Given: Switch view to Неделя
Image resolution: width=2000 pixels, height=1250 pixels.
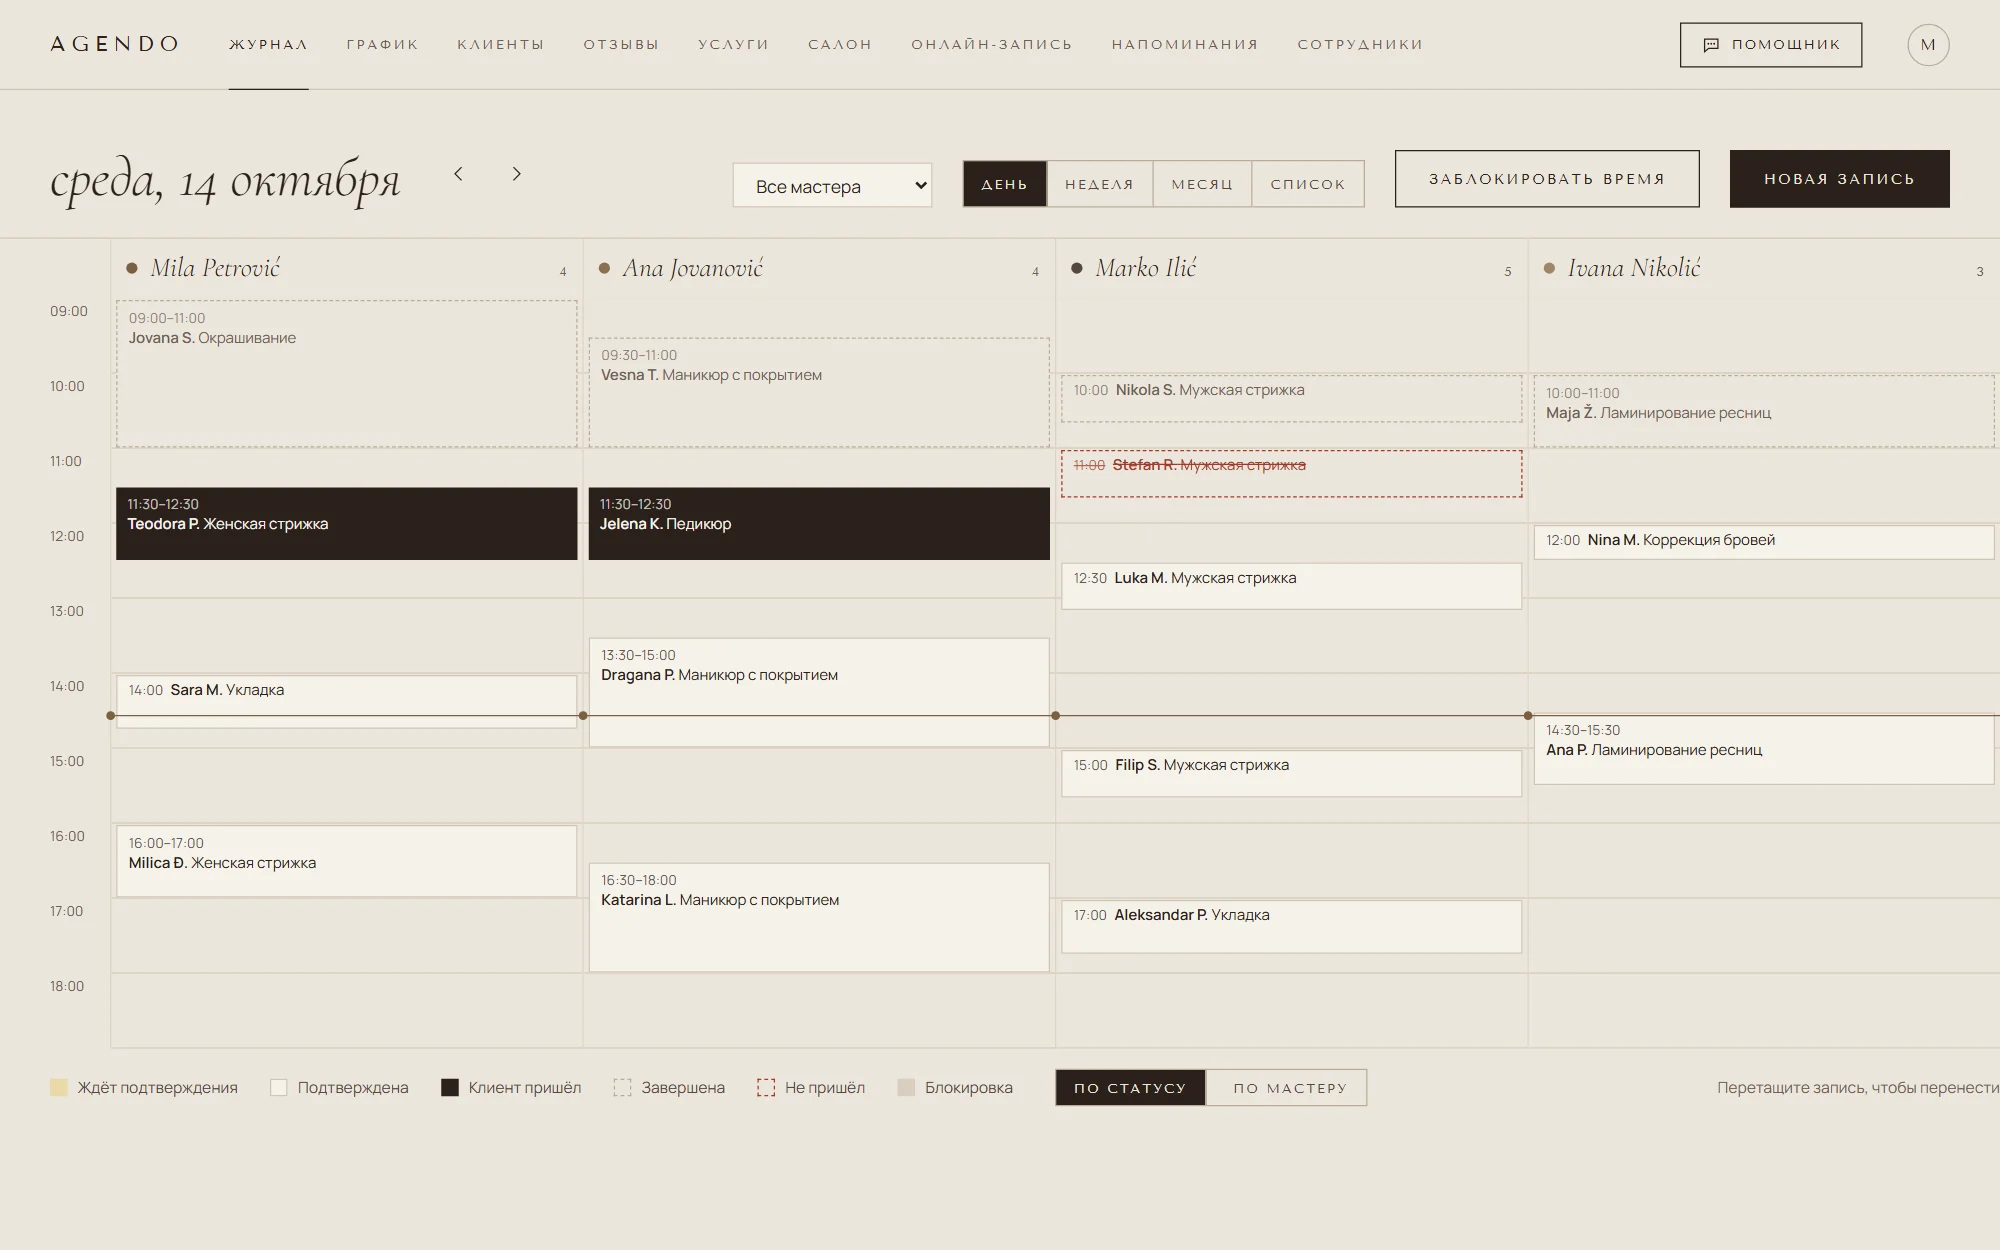Looking at the screenshot, I should (x=1100, y=184).
